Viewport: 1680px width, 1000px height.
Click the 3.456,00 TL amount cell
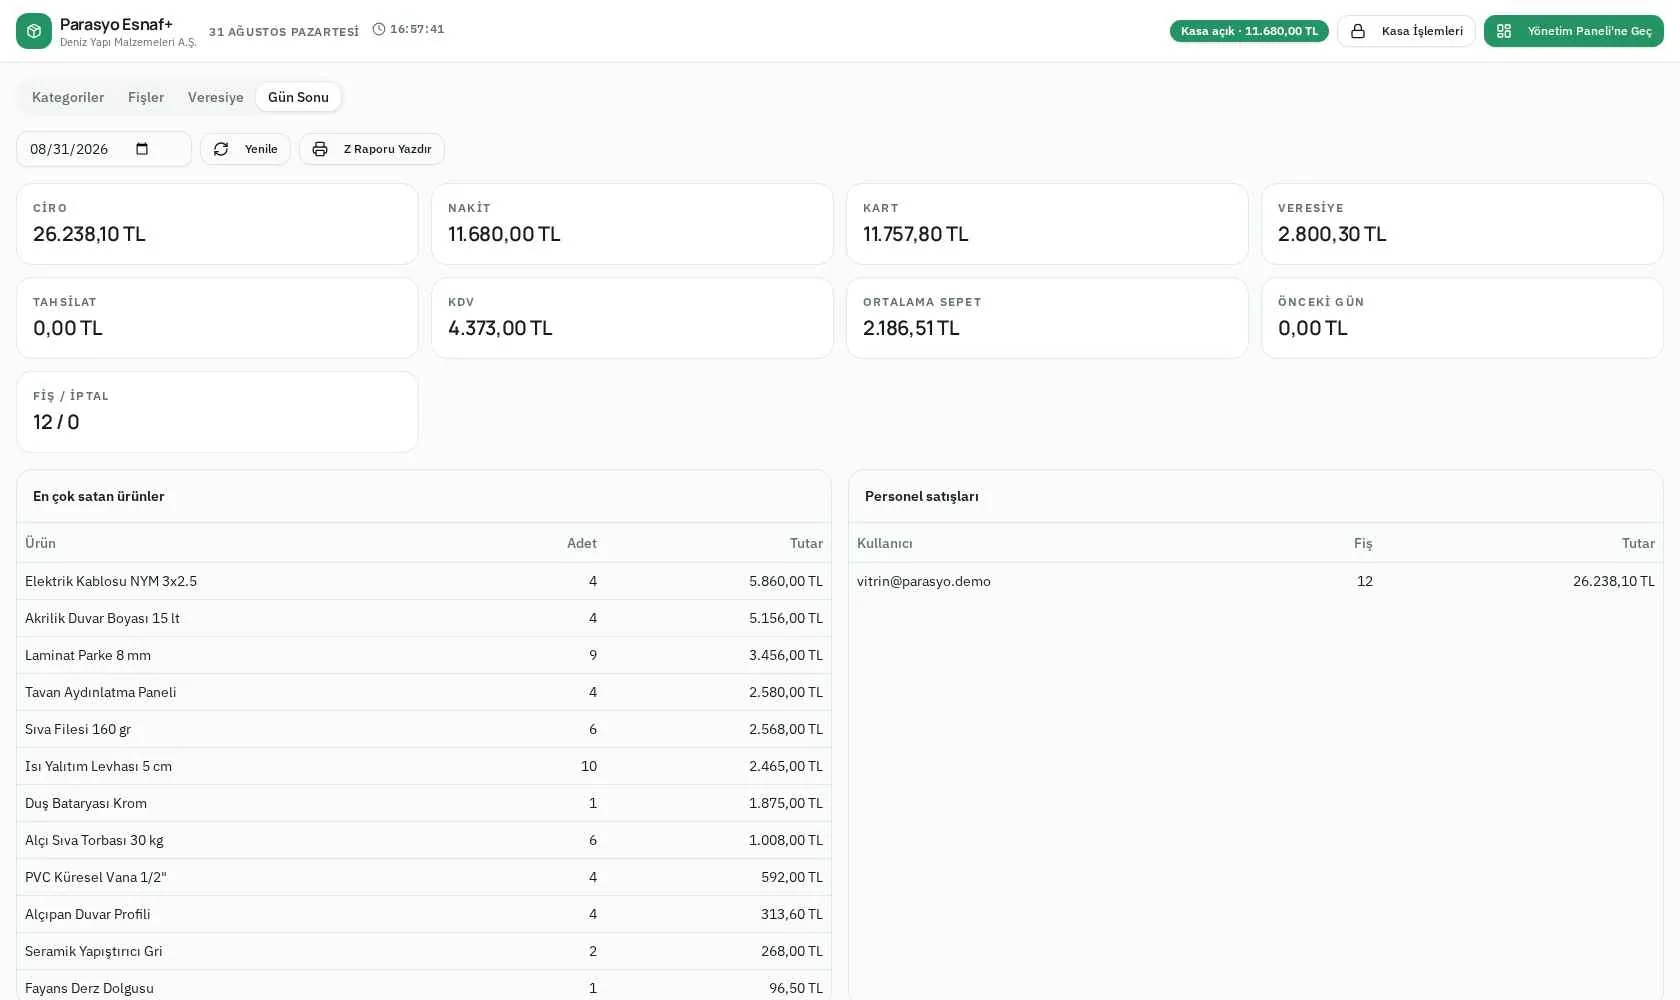point(786,655)
